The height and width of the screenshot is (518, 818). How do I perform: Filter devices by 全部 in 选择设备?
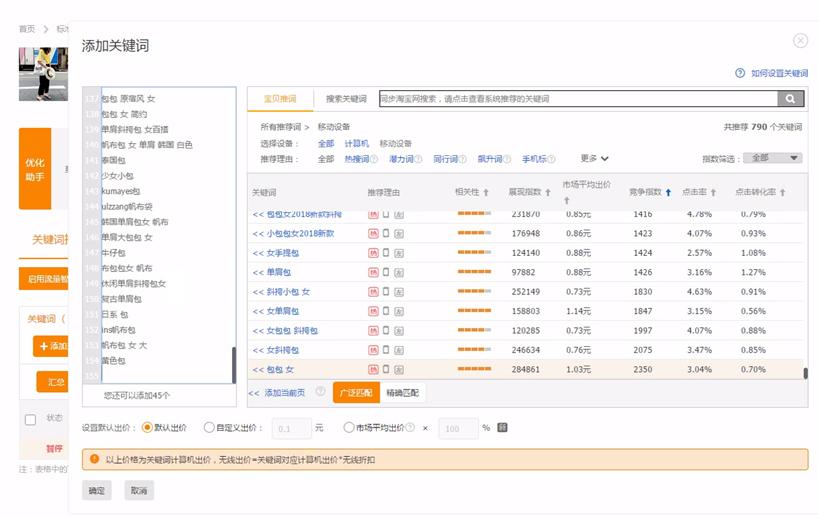(326, 143)
